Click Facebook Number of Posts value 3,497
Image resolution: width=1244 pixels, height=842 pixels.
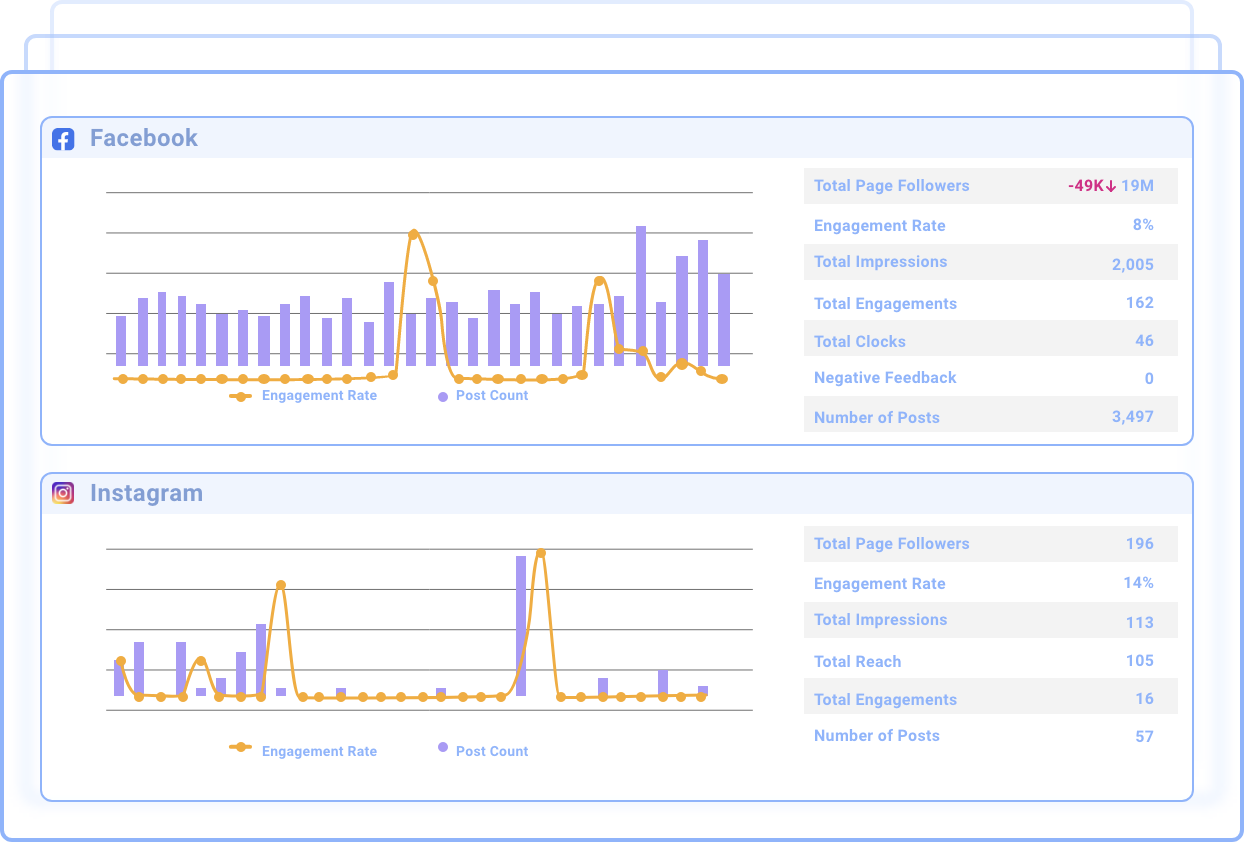coord(1132,417)
